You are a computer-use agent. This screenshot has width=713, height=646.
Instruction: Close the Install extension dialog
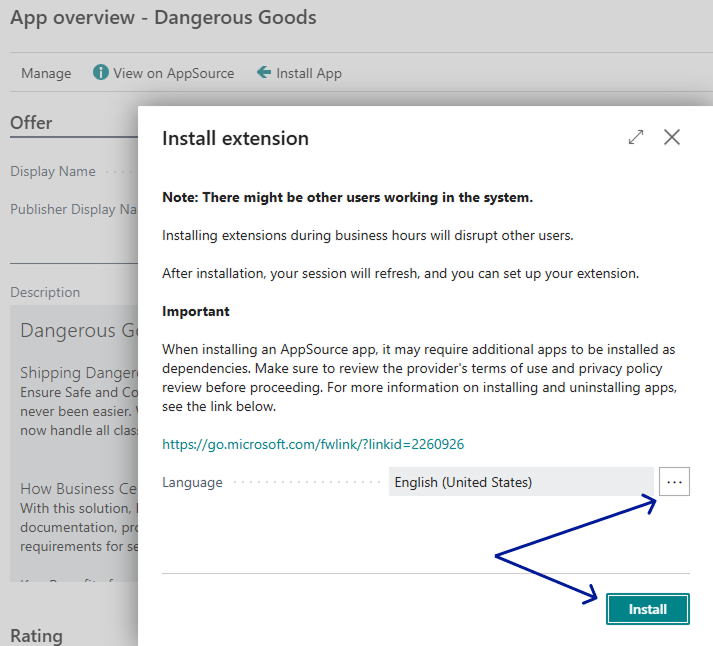672,138
